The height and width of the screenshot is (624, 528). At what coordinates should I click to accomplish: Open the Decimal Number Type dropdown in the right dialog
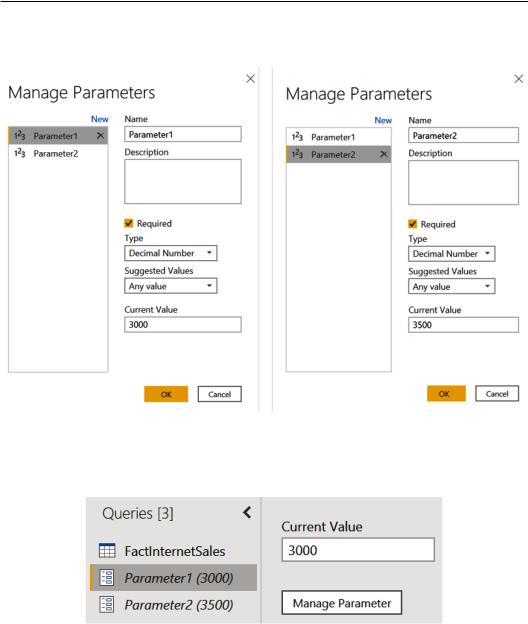(452, 254)
